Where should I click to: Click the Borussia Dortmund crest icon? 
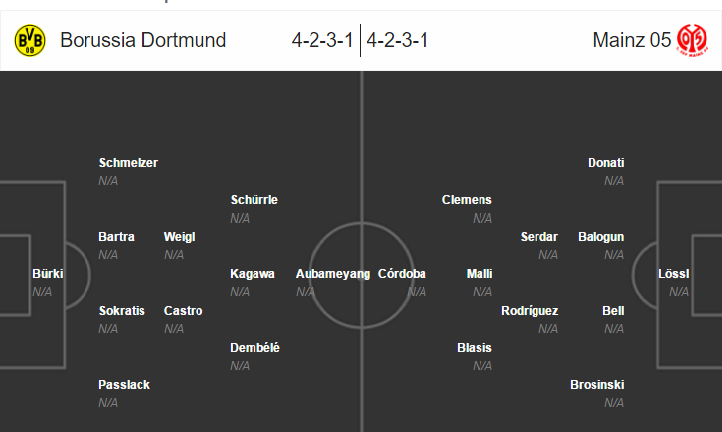point(30,41)
